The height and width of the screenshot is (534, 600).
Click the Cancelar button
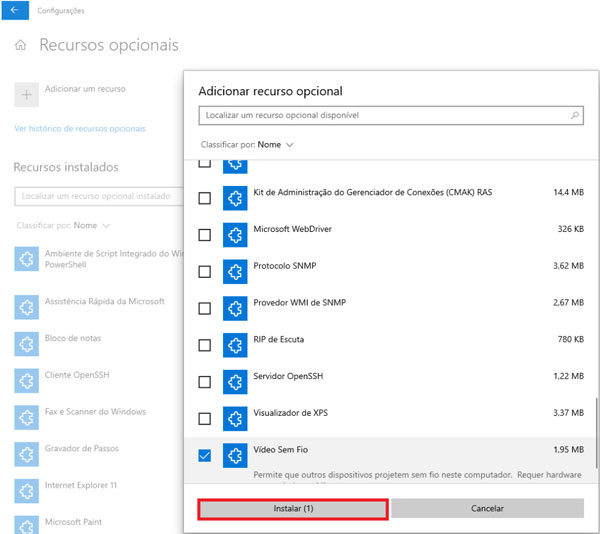[487, 508]
